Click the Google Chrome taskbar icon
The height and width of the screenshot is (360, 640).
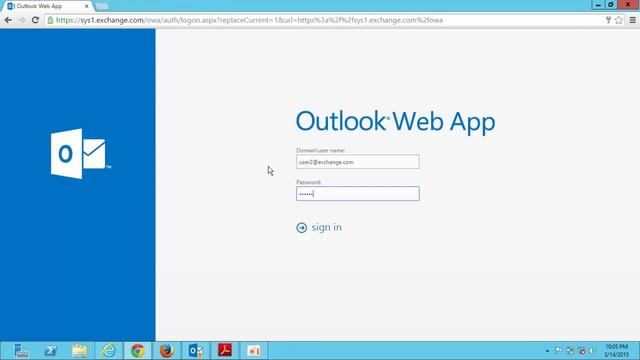tap(138, 351)
